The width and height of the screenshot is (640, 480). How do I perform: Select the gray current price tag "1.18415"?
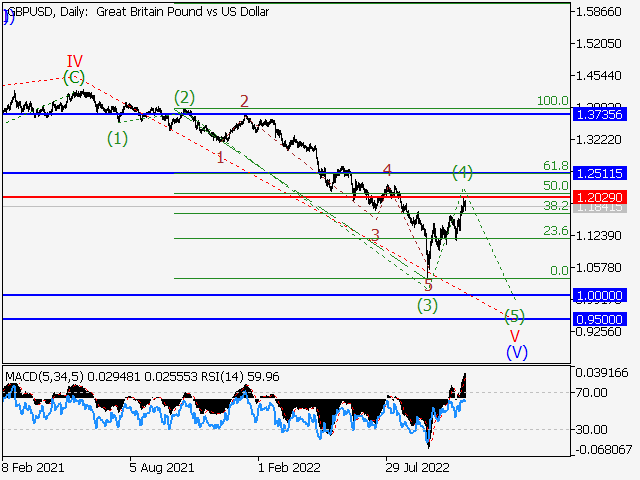tap(600, 208)
